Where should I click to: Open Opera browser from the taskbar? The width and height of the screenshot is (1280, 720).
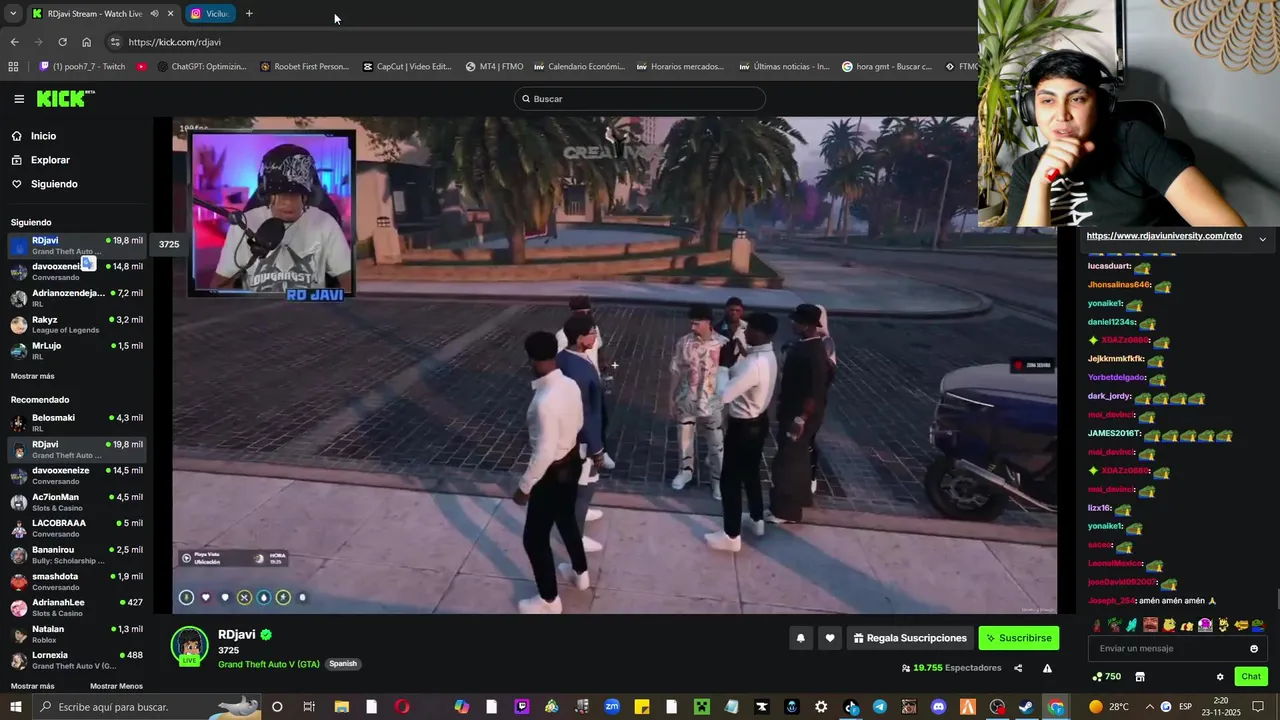point(402,707)
